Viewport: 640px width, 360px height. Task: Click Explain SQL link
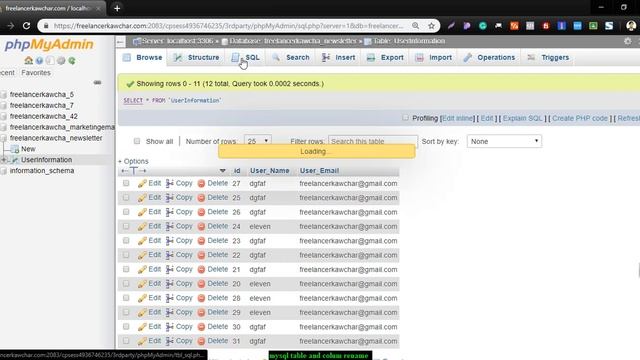coord(522,118)
